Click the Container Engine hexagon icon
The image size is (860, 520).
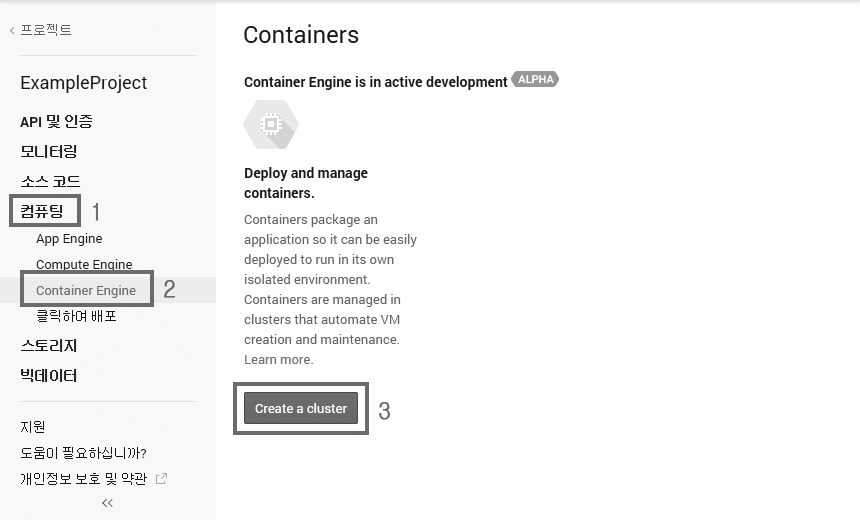(270, 125)
